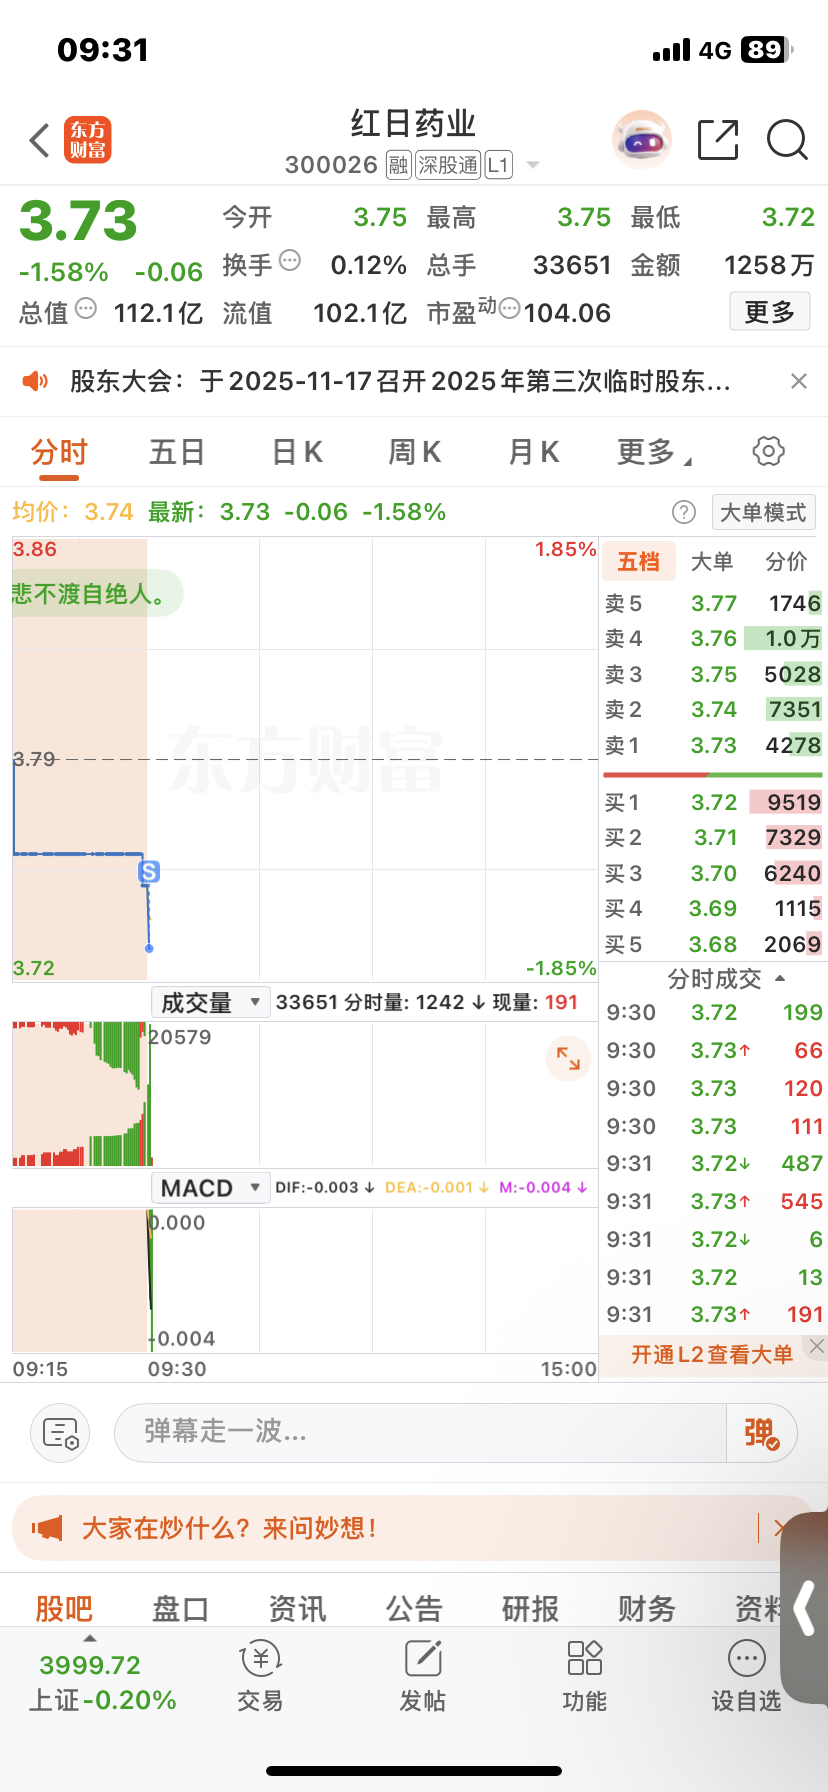Open chart settings gear icon
828x1792 pixels.
click(x=768, y=451)
